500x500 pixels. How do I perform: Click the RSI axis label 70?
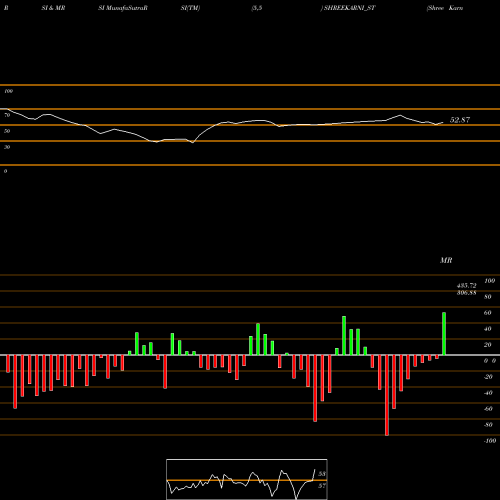(7, 115)
